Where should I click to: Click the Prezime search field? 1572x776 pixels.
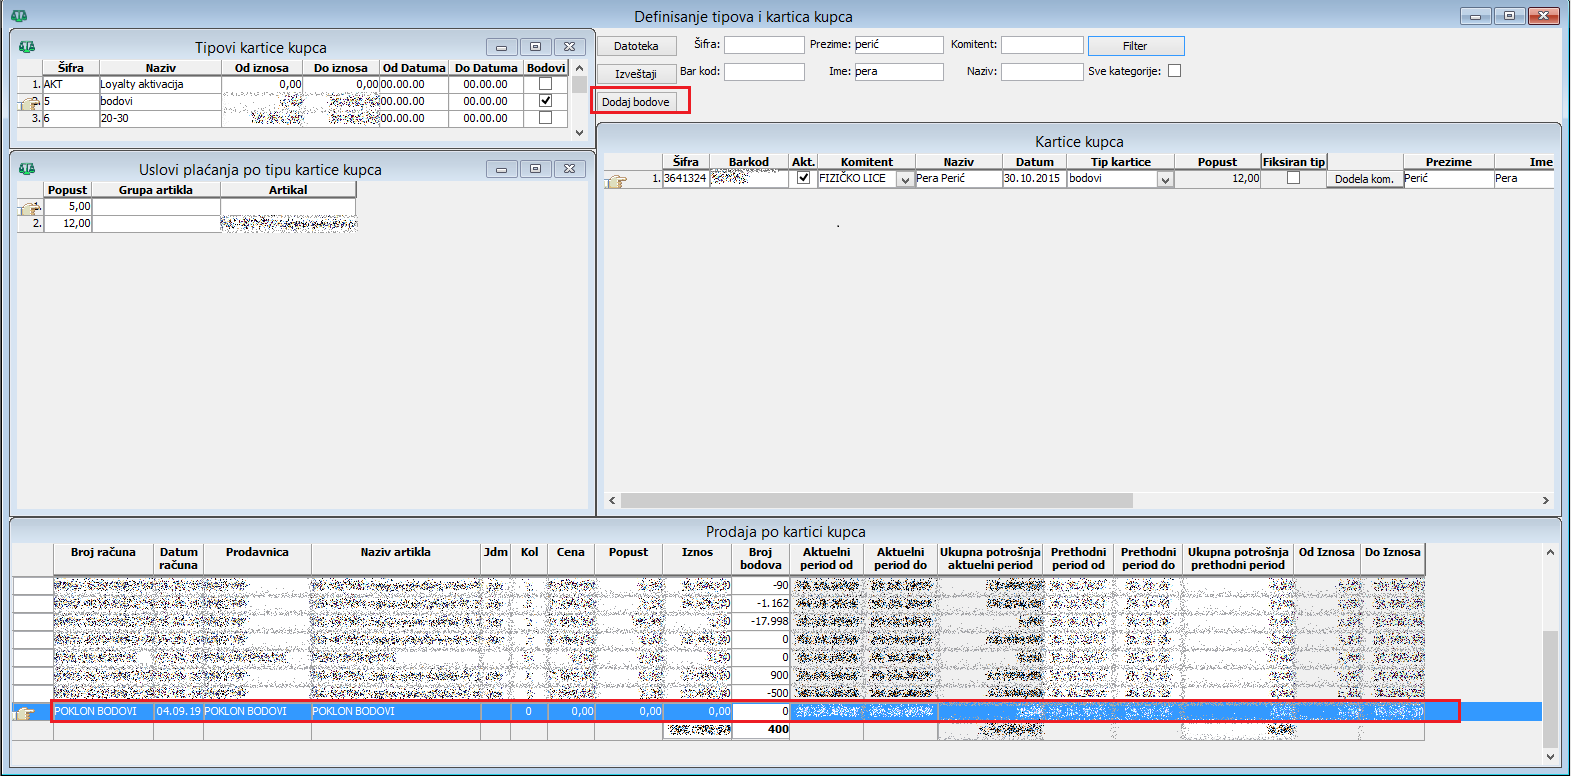(898, 45)
